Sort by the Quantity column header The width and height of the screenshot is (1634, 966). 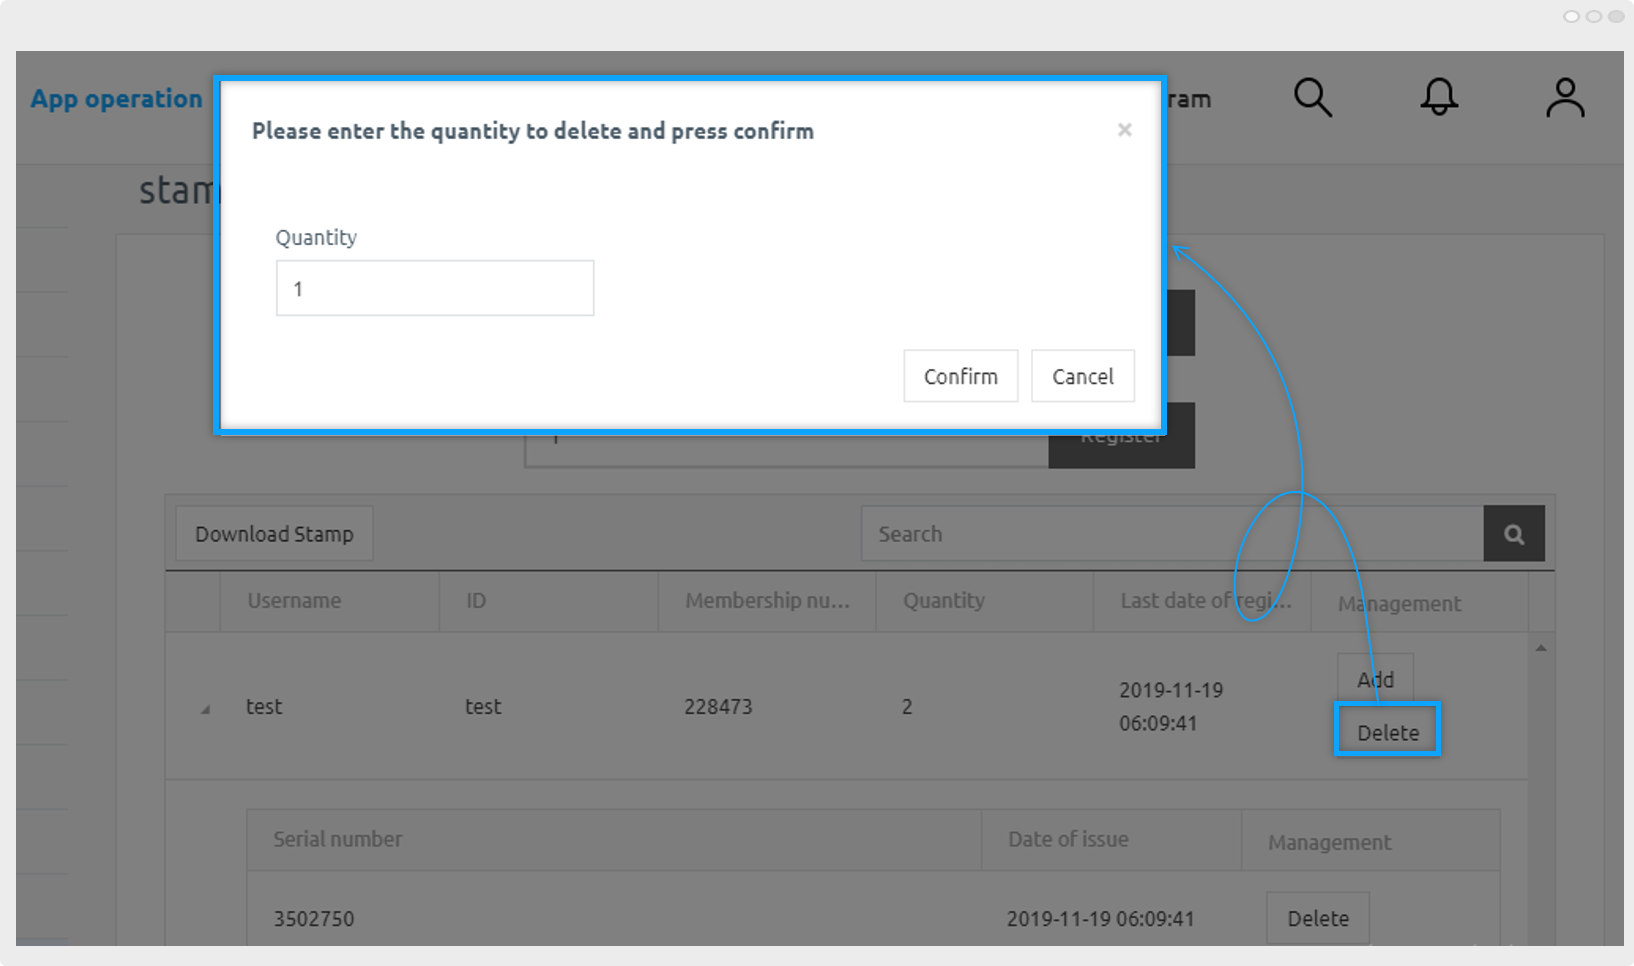click(943, 601)
